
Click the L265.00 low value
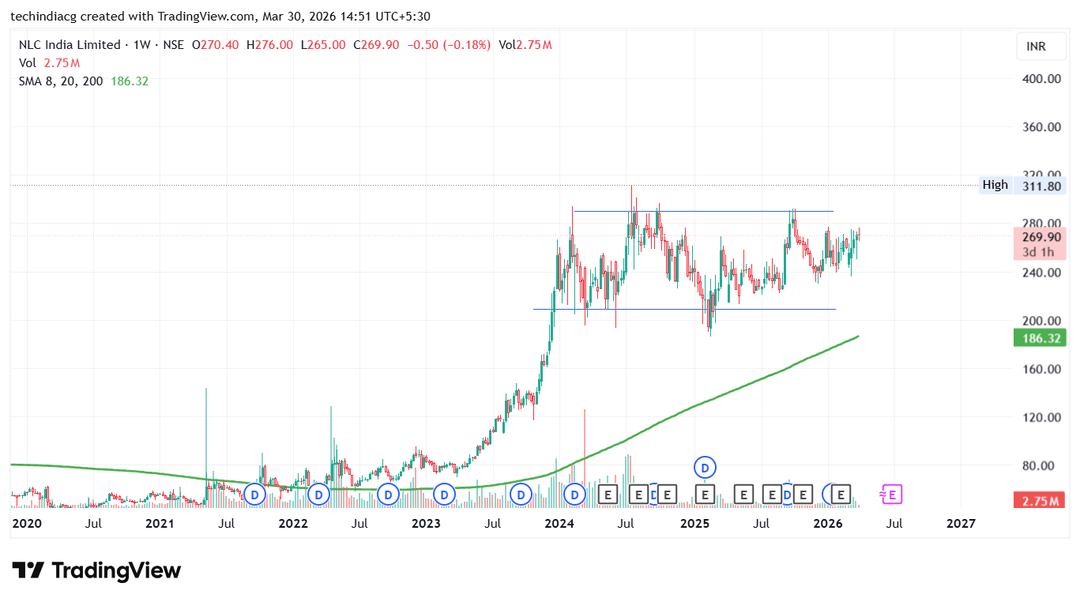click(323, 45)
